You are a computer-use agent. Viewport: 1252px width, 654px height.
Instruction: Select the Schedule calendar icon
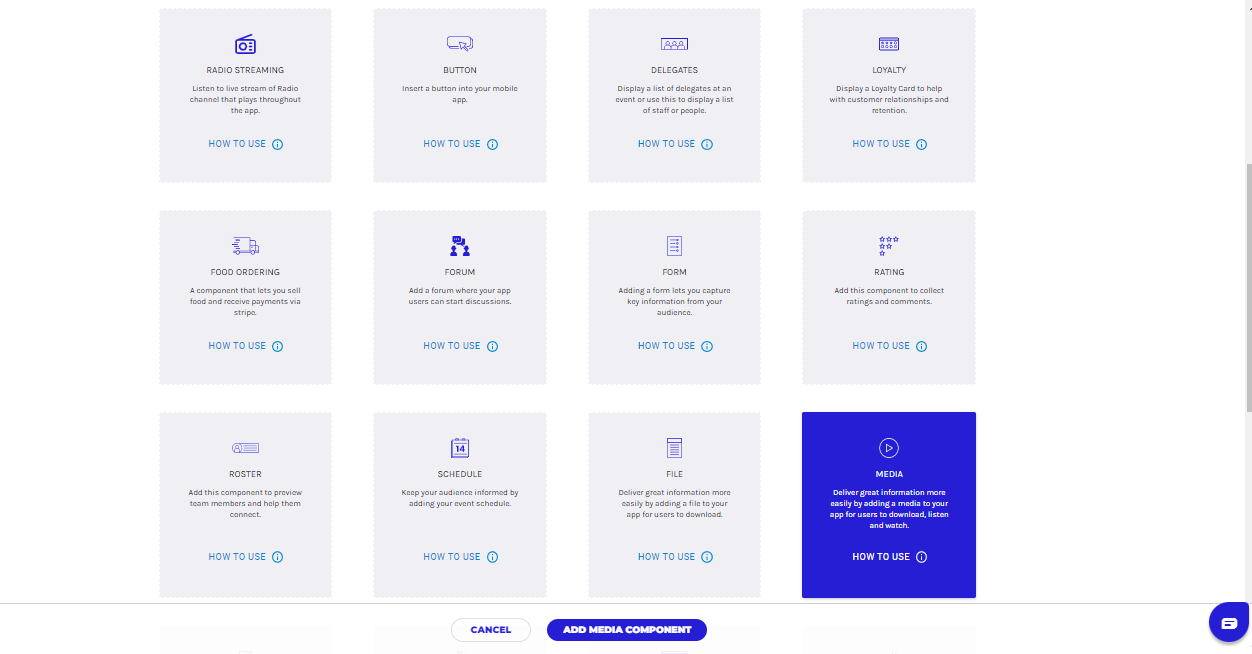pyautogui.click(x=460, y=448)
